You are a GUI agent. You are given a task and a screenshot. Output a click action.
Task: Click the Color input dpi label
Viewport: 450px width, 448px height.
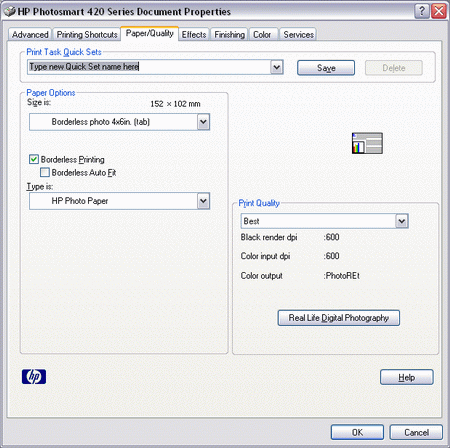(x=265, y=256)
